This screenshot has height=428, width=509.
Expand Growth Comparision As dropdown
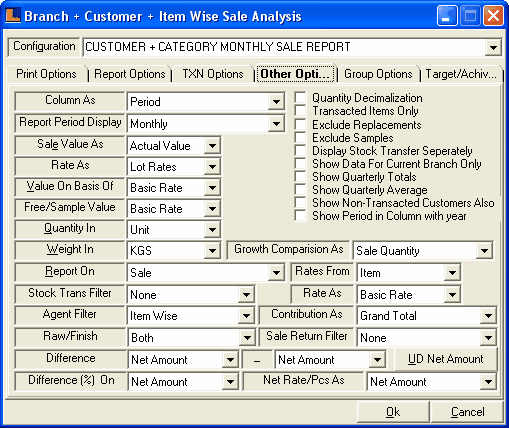[x=484, y=250]
